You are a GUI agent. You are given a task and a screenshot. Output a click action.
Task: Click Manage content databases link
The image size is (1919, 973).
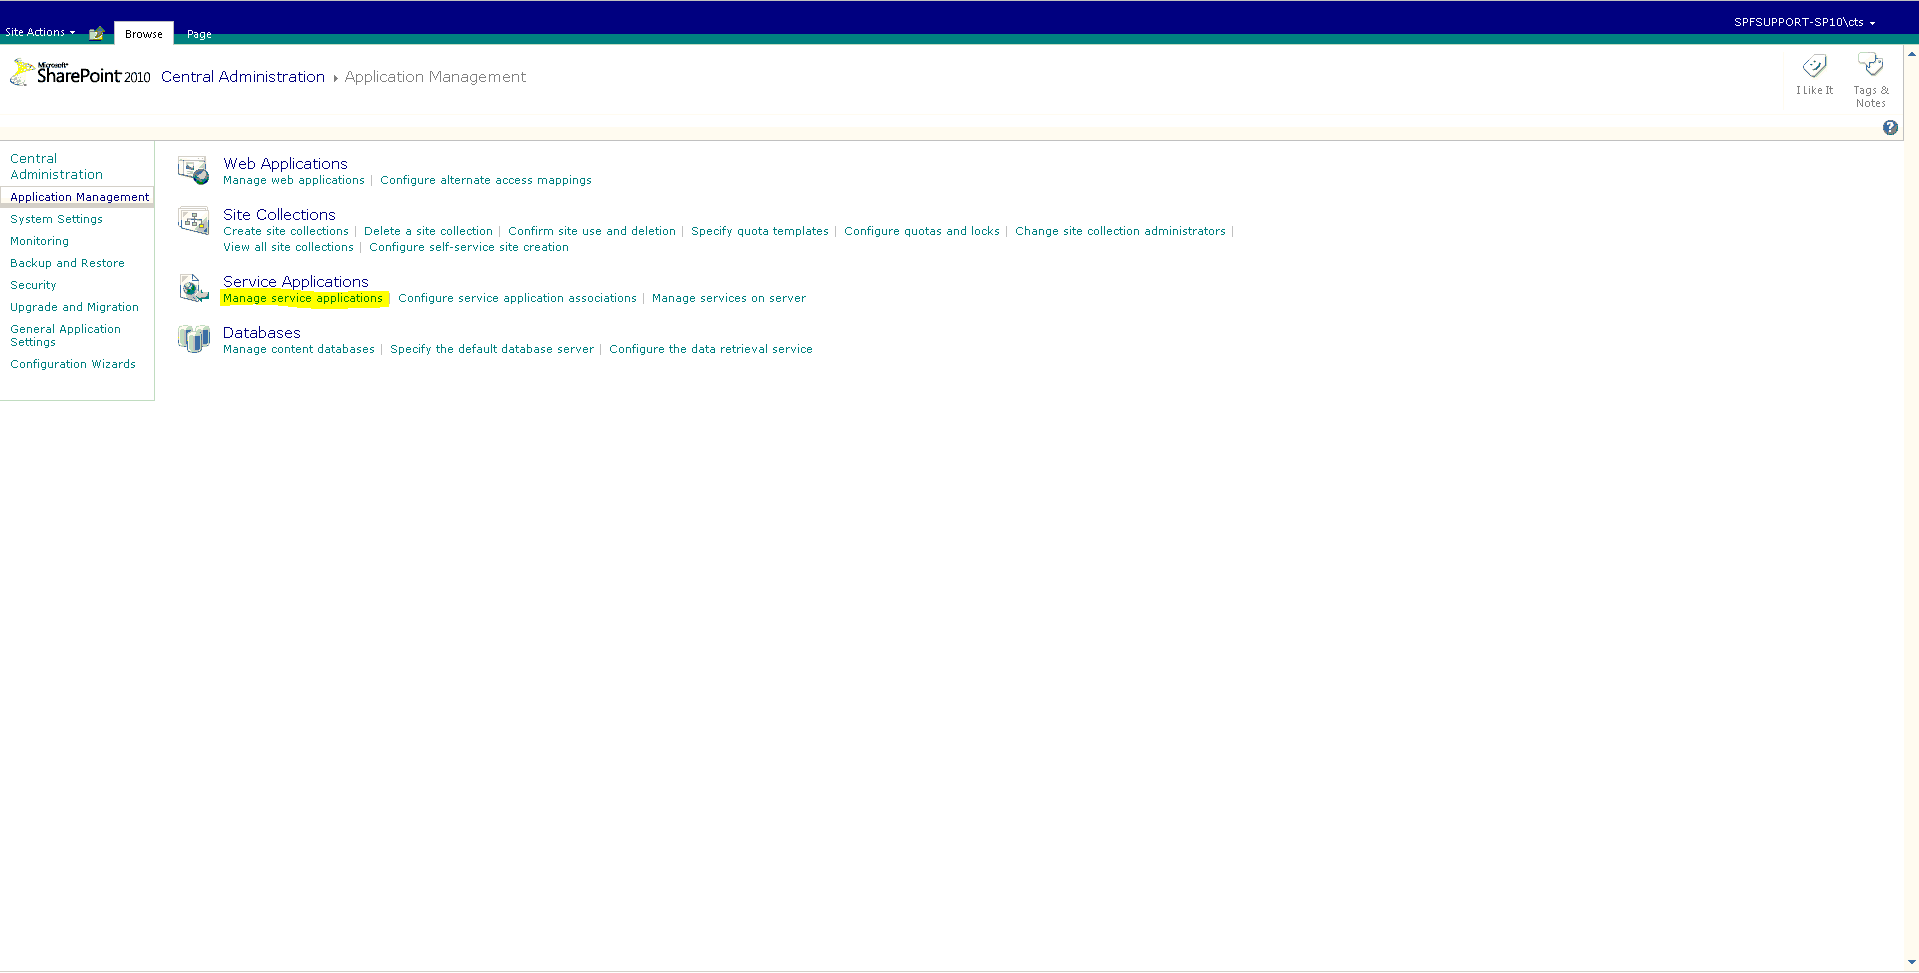[x=299, y=349]
